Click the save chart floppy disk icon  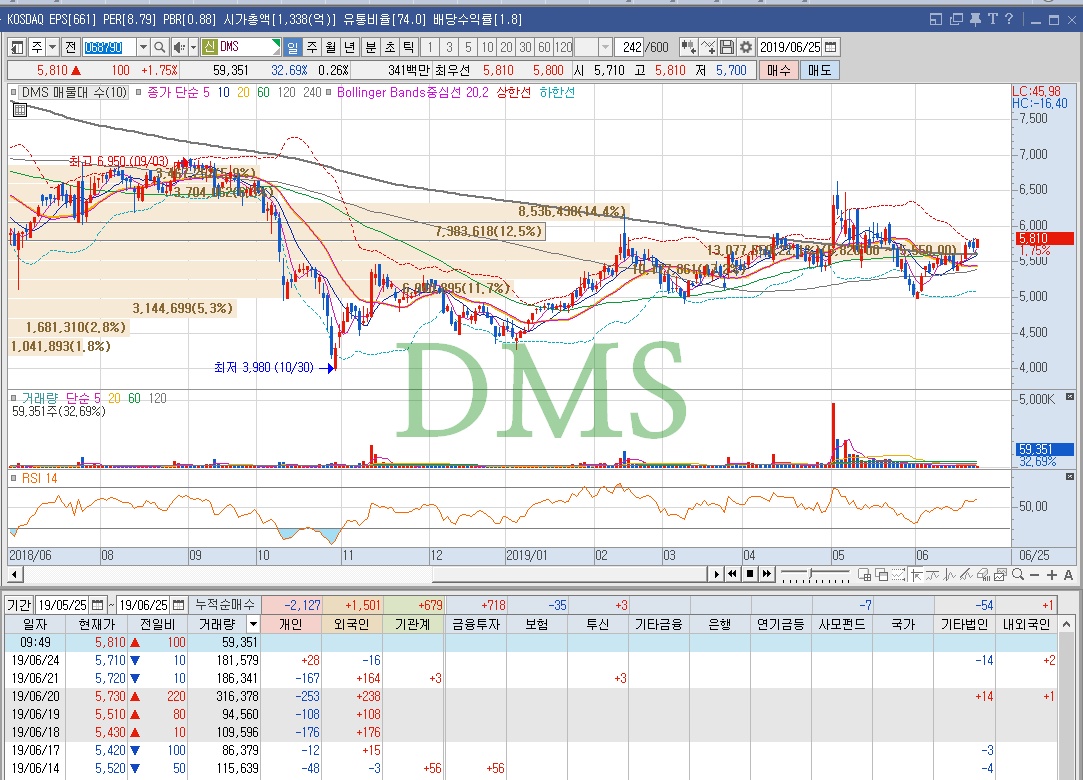click(727, 47)
